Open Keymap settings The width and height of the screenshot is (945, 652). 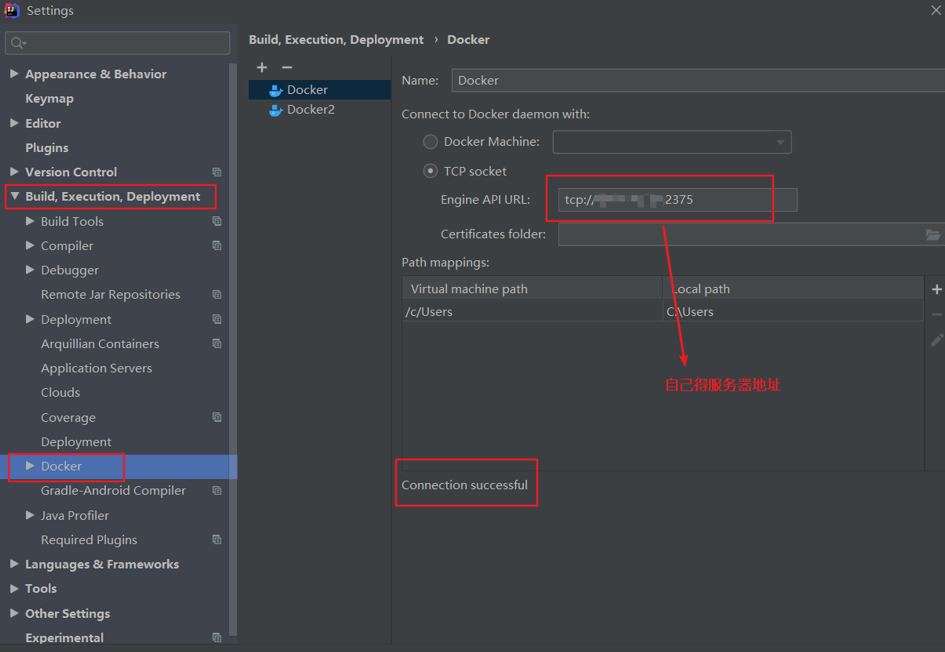click(x=49, y=99)
